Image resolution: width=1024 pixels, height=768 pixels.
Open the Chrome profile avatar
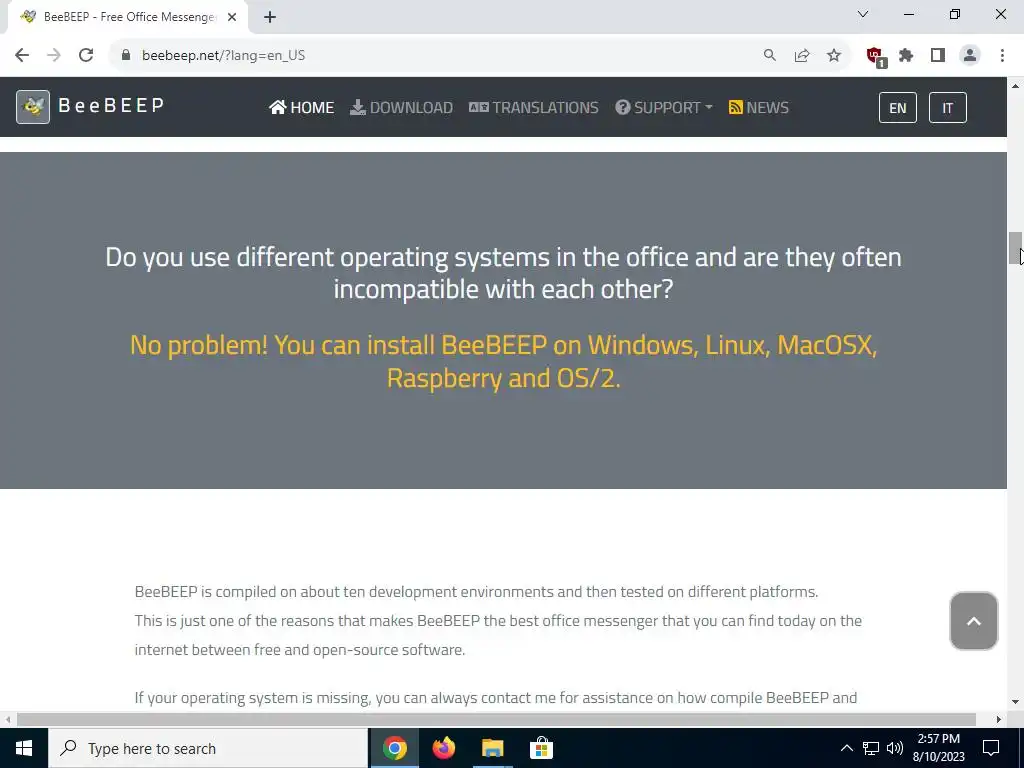[970, 56]
